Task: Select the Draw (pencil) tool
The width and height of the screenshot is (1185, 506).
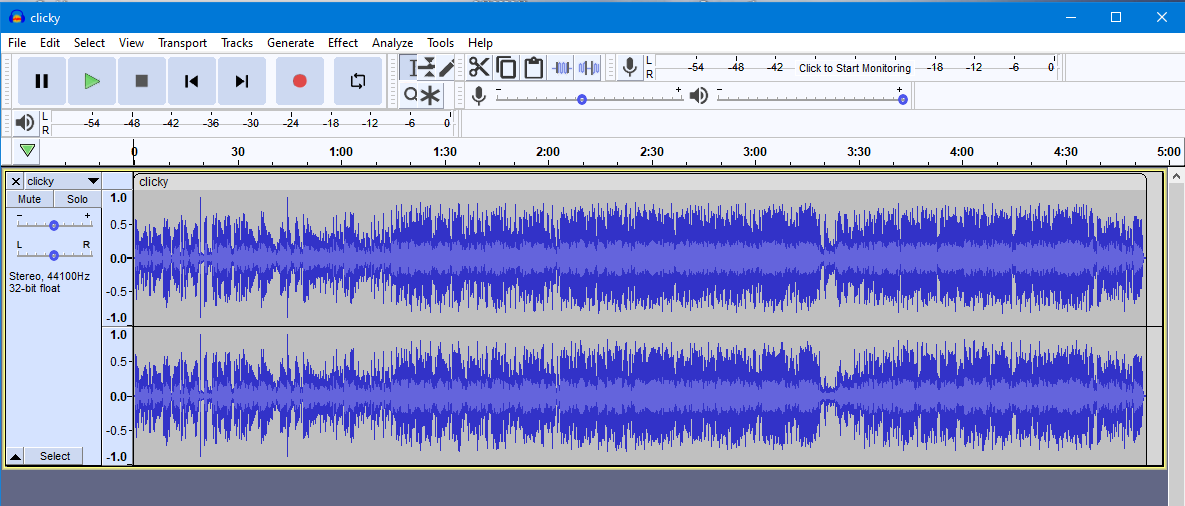Action: (447, 68)
